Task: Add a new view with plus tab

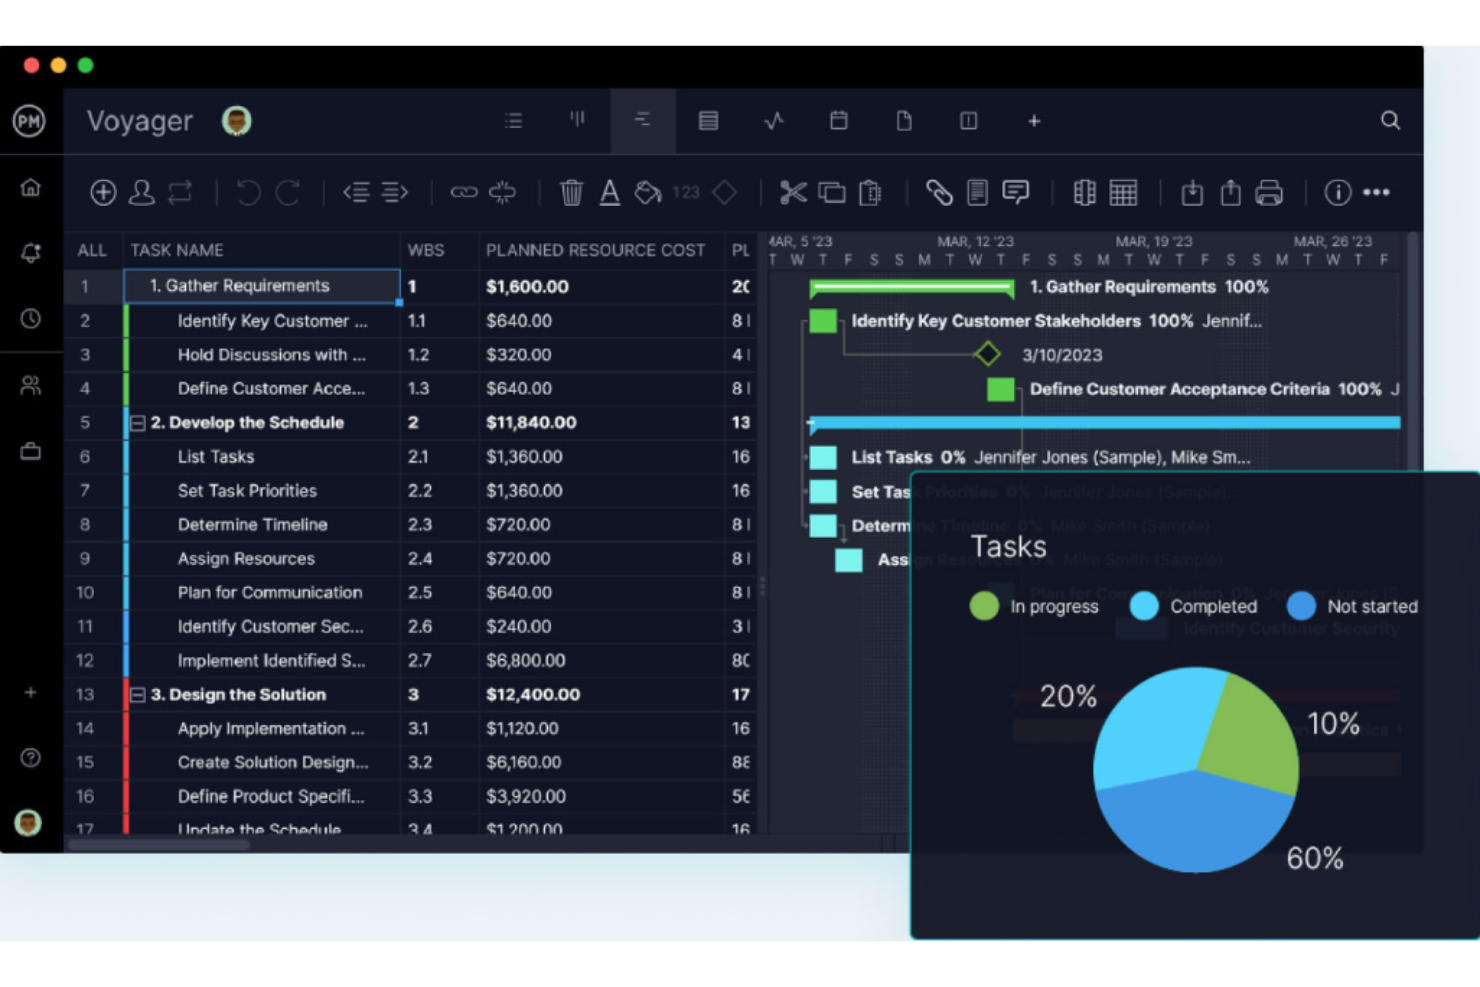Action: (1034, 121)
